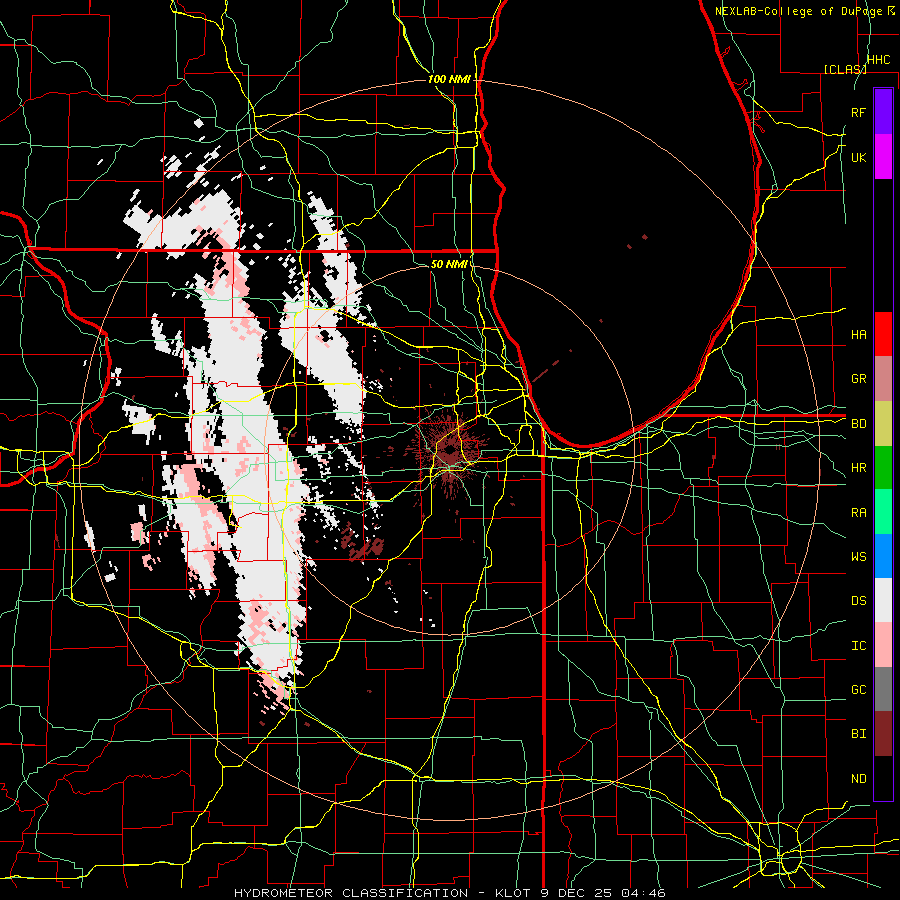Click the 'GR' legend label
The image size is (900, 900).
[858, 379]
